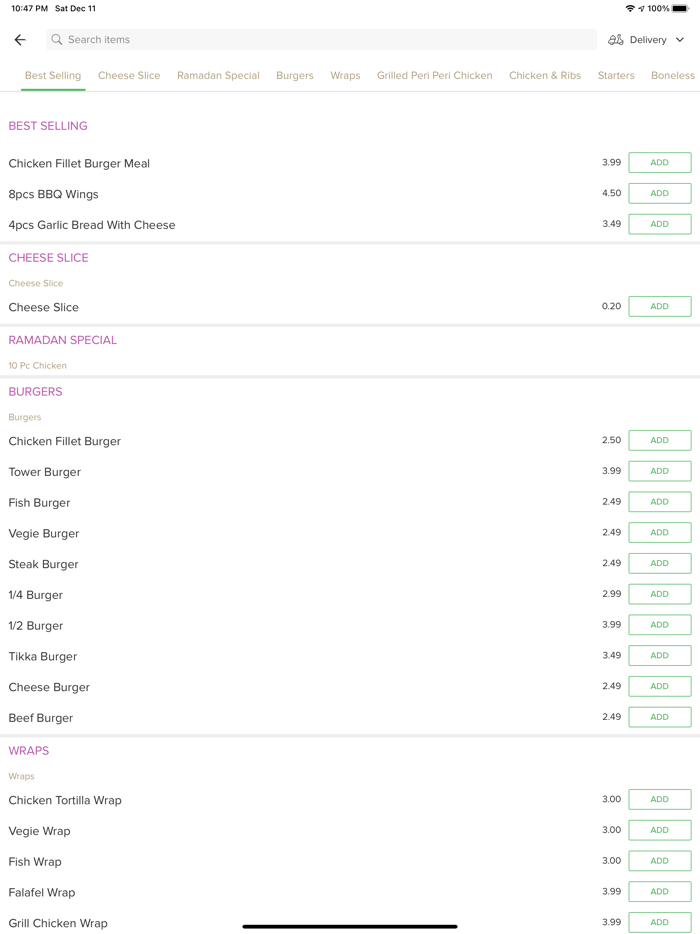
Task: Add the Falafel Wrap
Action: tap(659, 892)
